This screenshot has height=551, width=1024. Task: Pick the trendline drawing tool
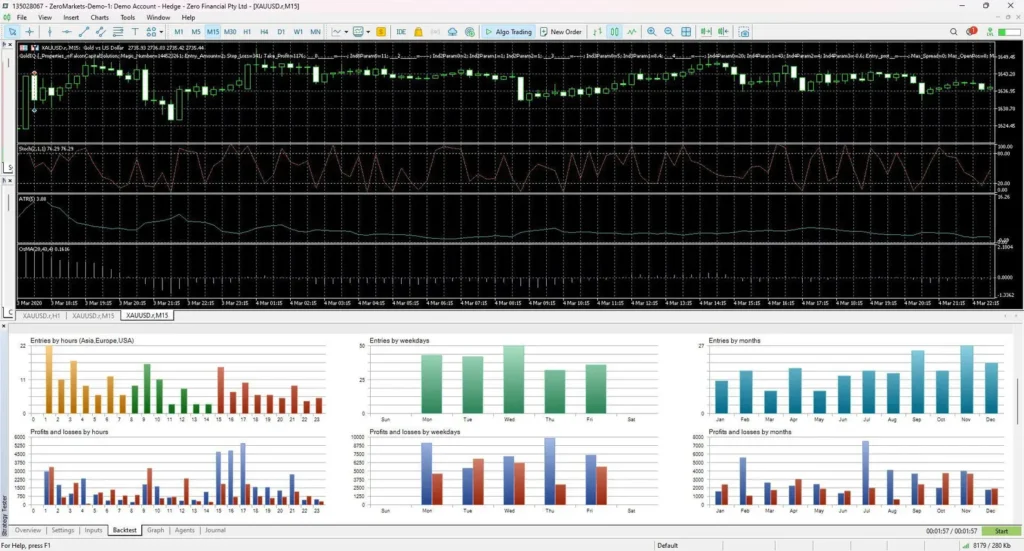click(x=84, y=32)
